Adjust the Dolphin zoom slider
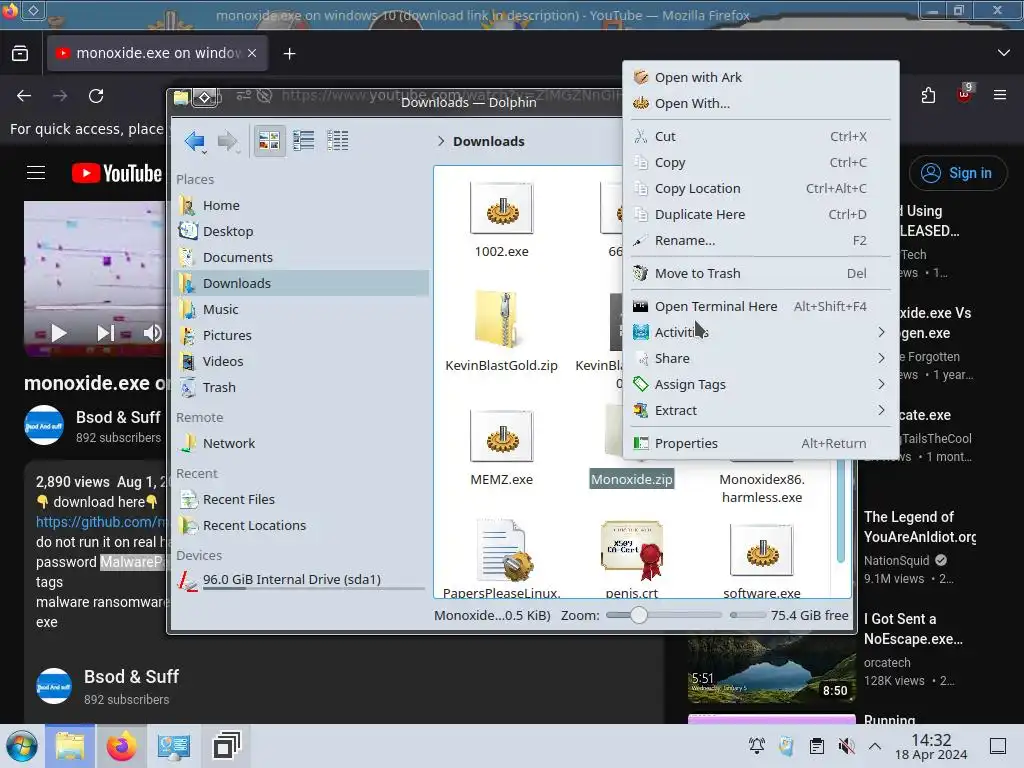This screenshot has height=768, width=1024. (664, 615)
